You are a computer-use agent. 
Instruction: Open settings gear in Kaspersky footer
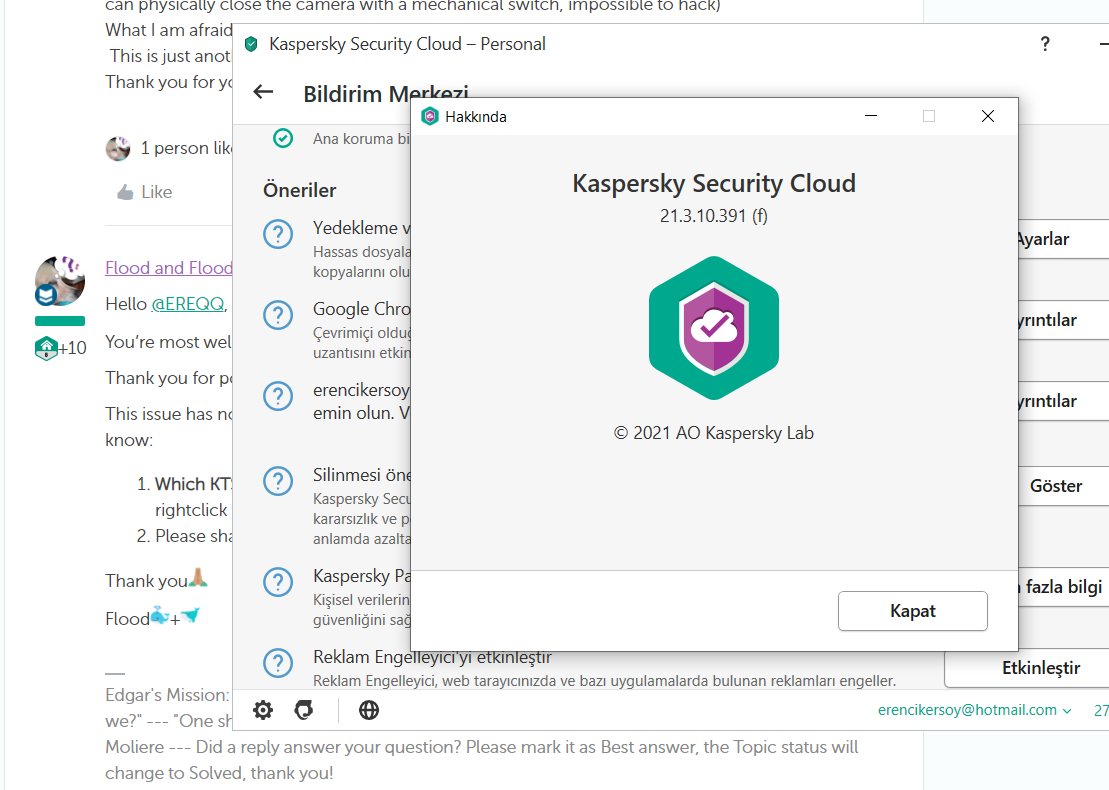click(x=263, y=710)
